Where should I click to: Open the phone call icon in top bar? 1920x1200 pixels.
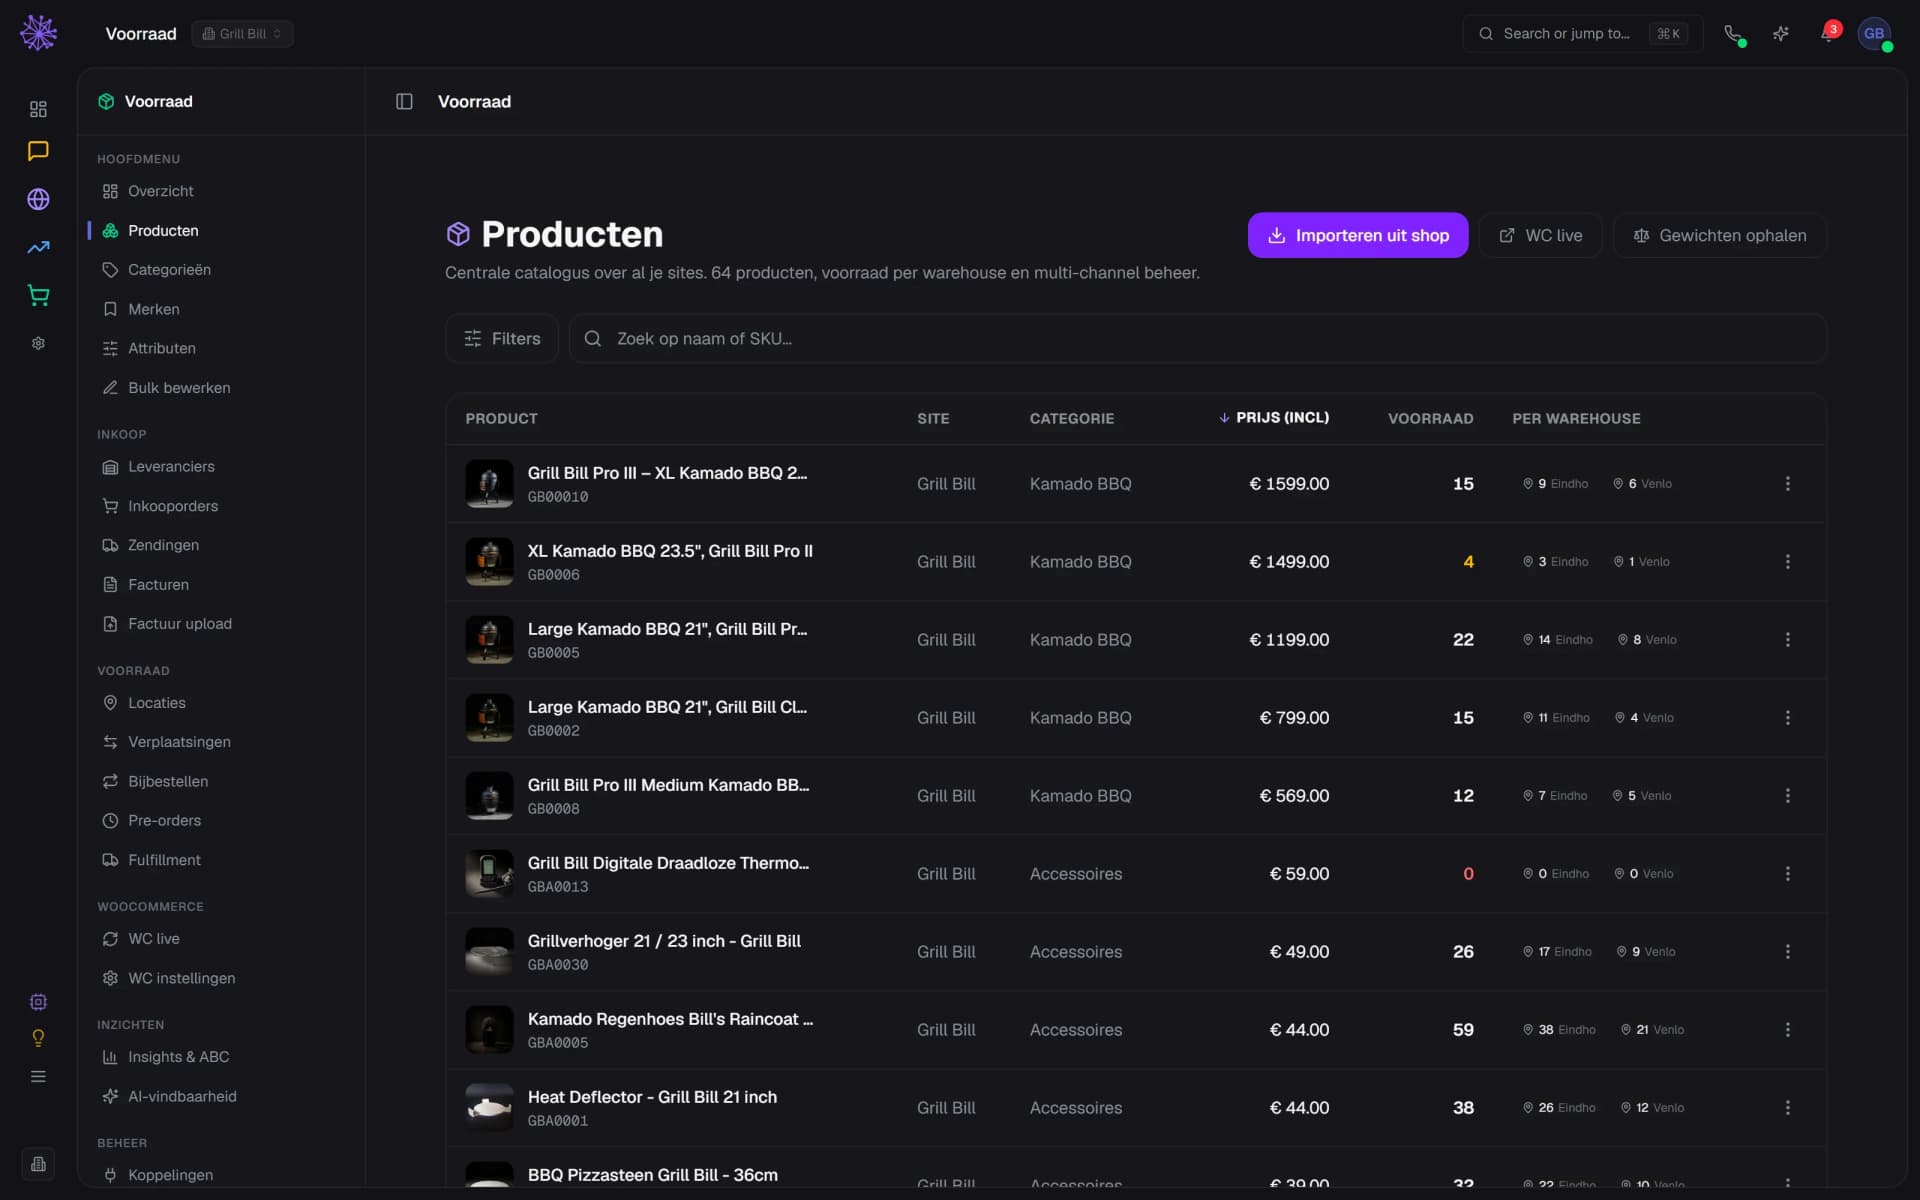click(x=1733, y=33)
